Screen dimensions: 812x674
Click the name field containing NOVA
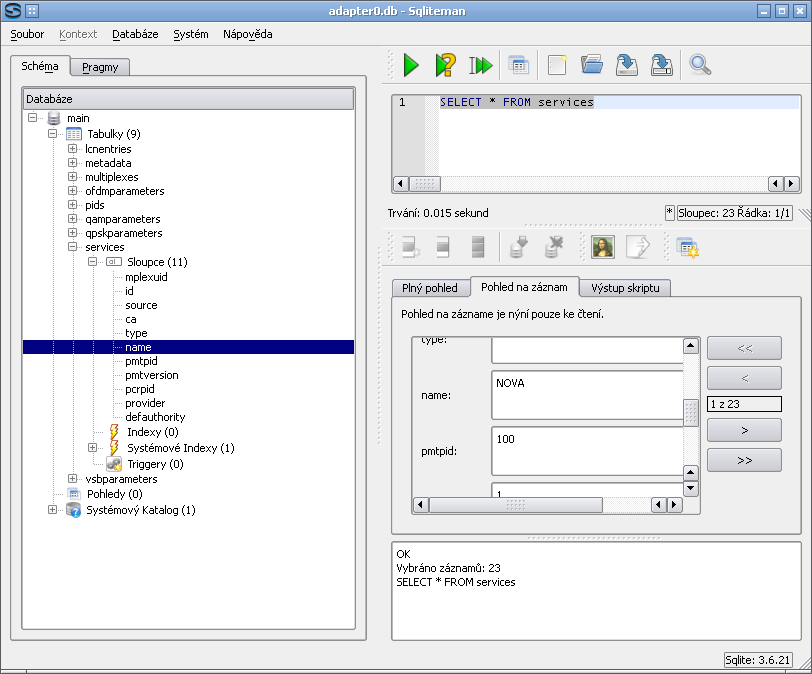pos(588,395)
